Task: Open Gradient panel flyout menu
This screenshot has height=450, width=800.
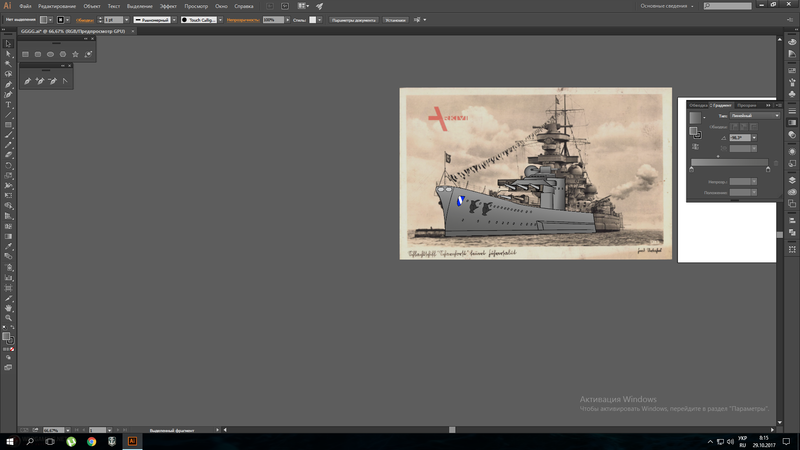Action: point(779,106)
